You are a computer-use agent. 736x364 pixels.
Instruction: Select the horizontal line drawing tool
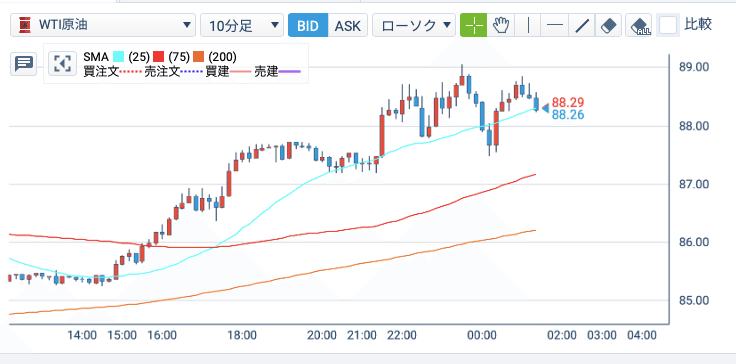click(x=555, y=25)
